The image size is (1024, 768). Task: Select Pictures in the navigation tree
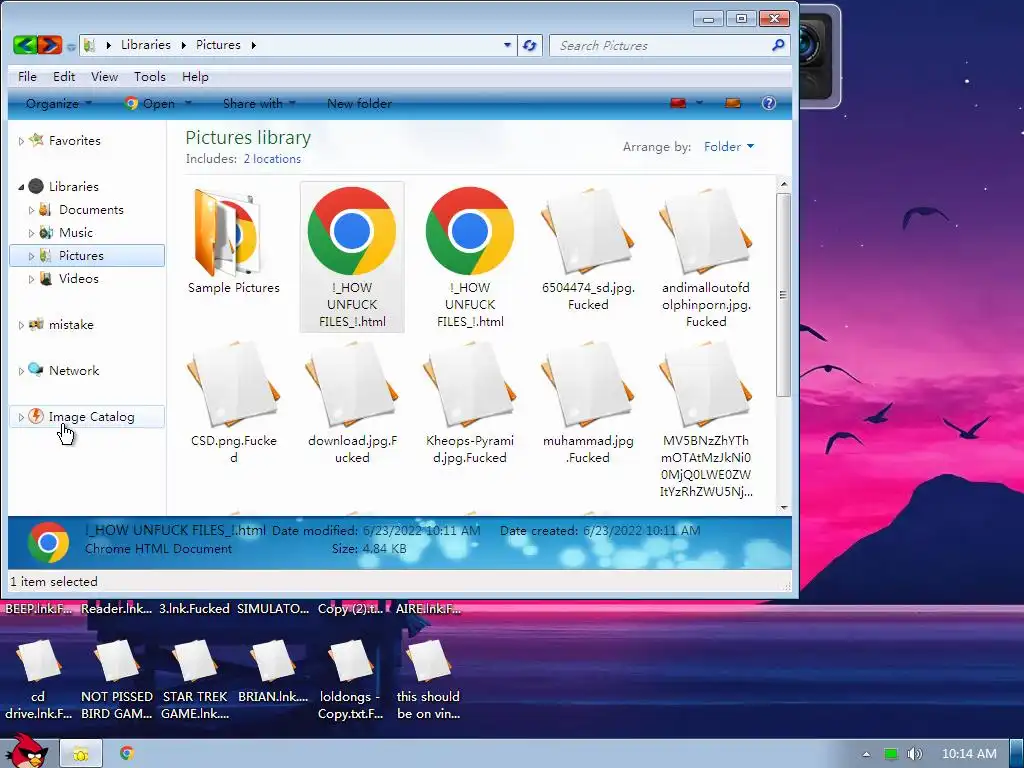(x=88, y=255)
